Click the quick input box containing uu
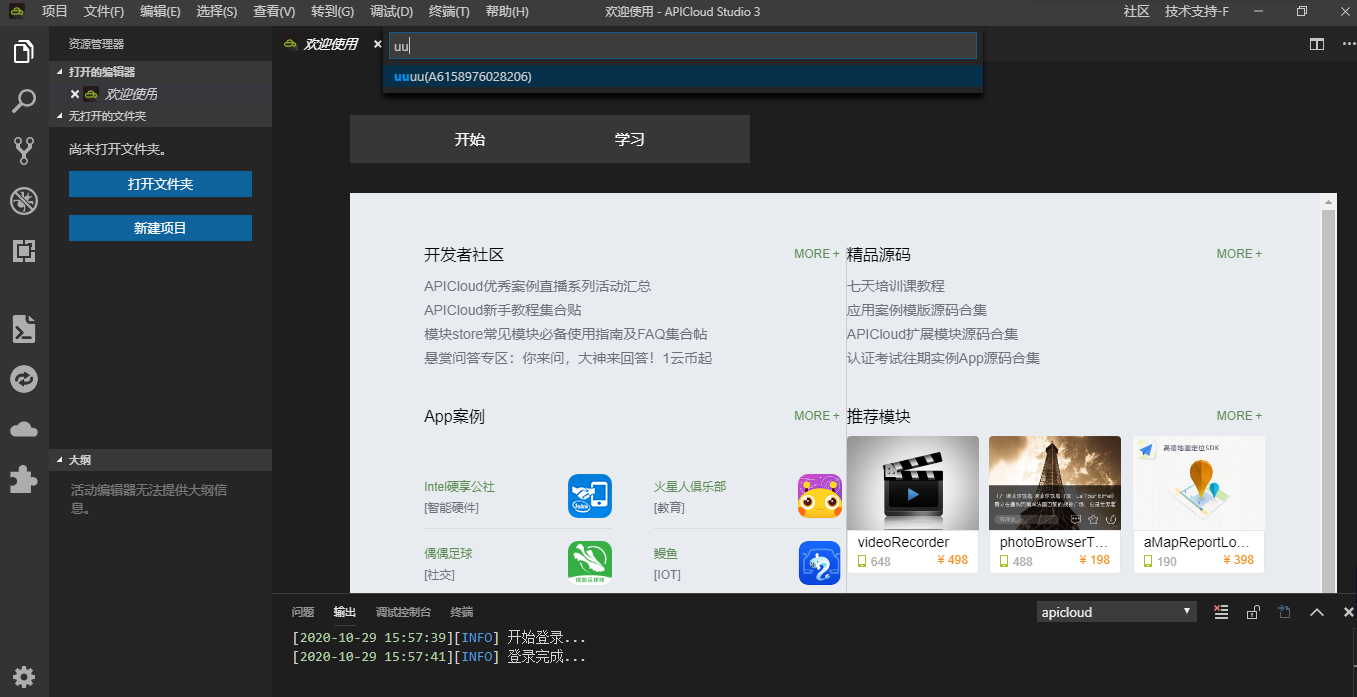 [683, 46]
